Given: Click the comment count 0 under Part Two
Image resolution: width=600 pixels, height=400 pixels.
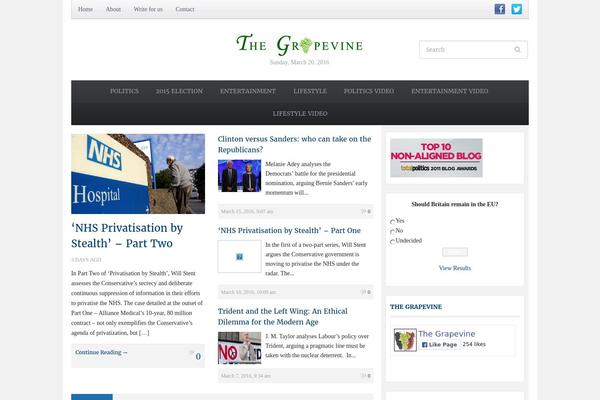Looking at the screenshot, I should click(198, 356).
